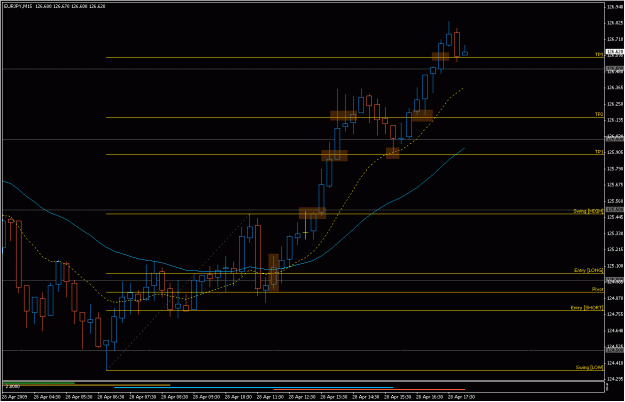
Task: Click the 126.250 price axis value
Action: [x=615, y=104]
